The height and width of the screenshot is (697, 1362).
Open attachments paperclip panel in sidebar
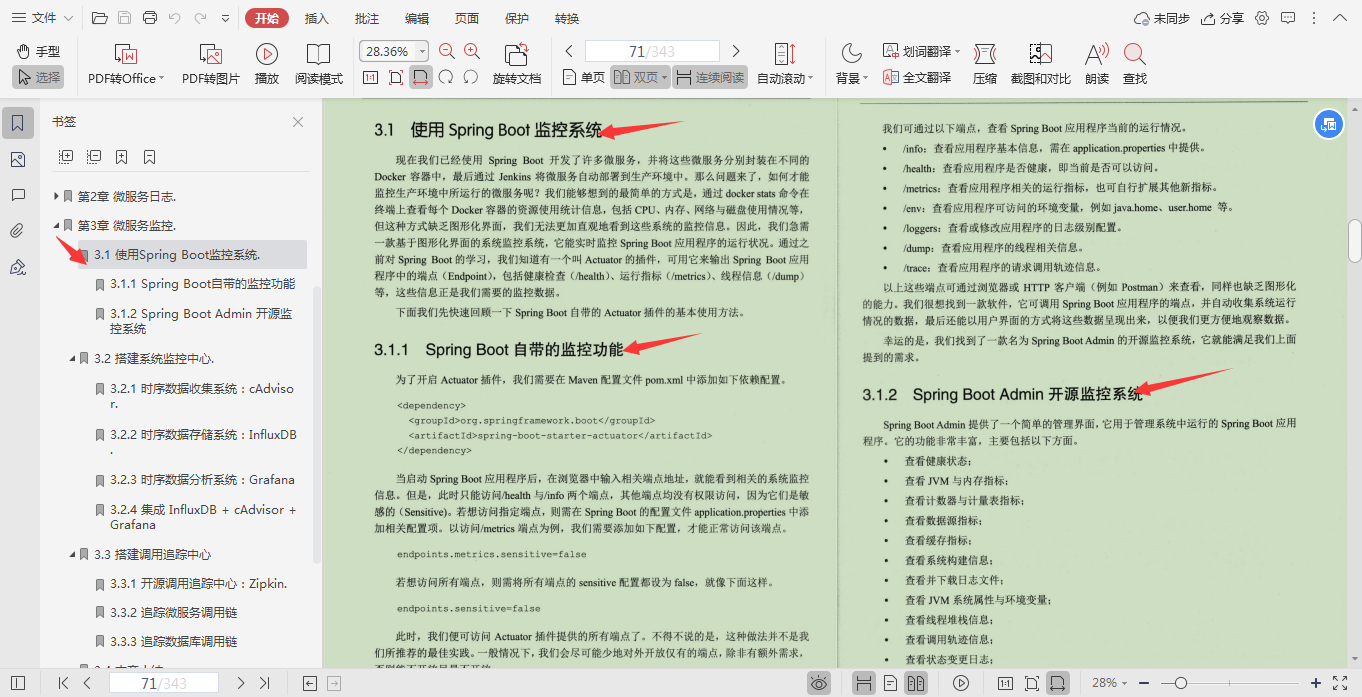click(x=18, y=231)
